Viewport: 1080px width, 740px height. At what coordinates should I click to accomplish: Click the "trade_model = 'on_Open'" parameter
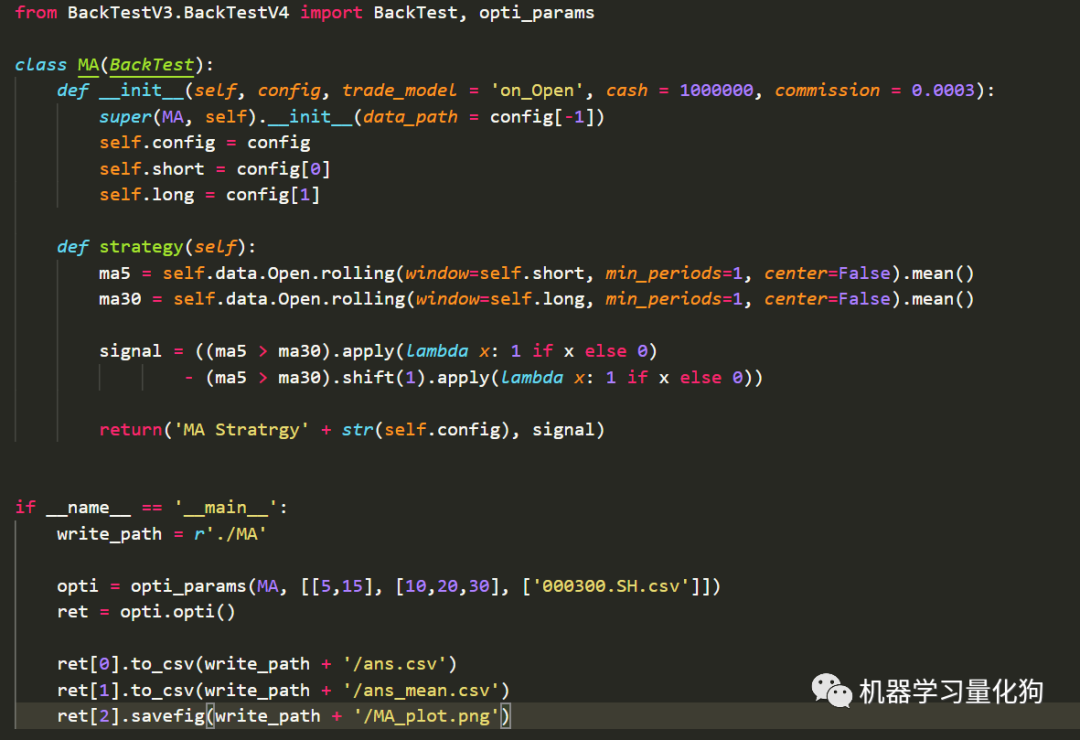(x=463, y=90)
